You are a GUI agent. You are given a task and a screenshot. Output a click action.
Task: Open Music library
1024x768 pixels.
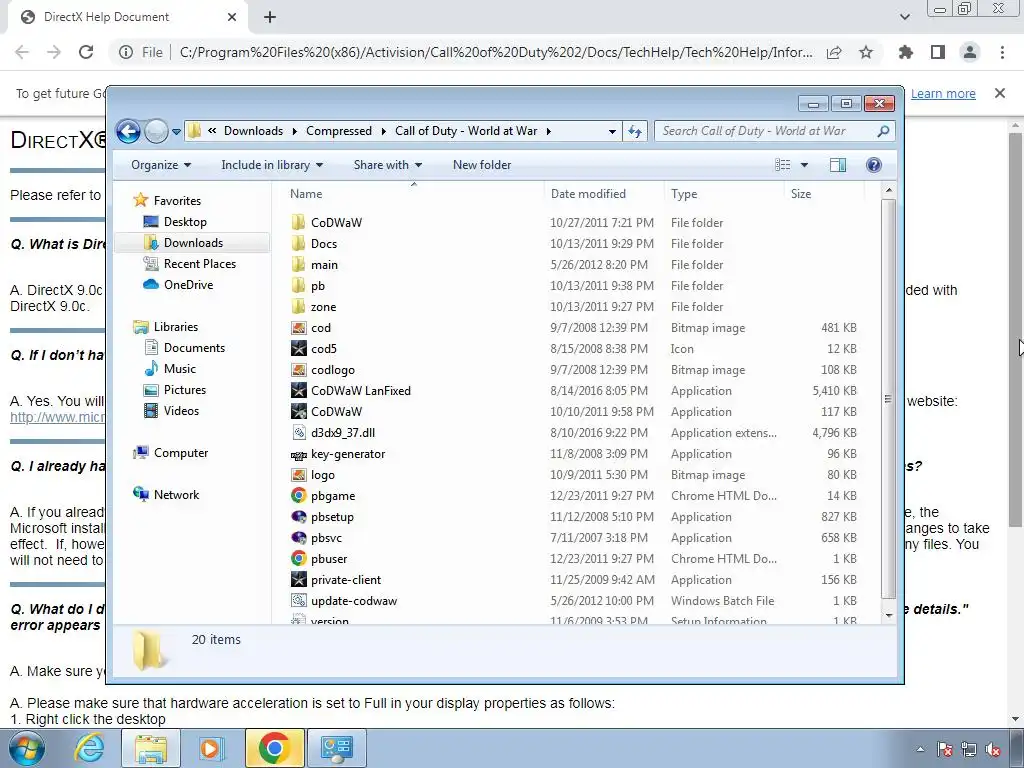[180, 369]
